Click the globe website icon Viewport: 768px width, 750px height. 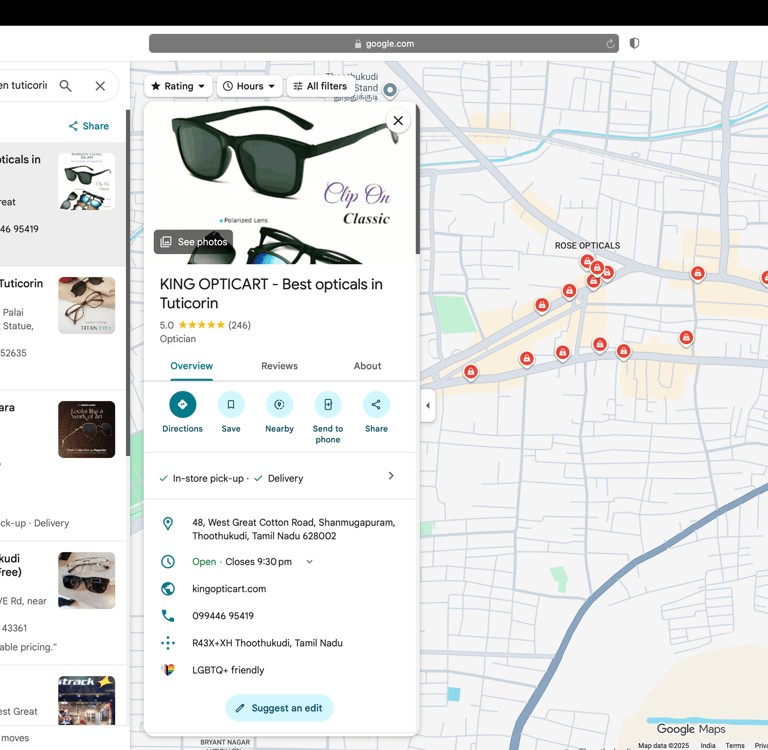(168, 588)
